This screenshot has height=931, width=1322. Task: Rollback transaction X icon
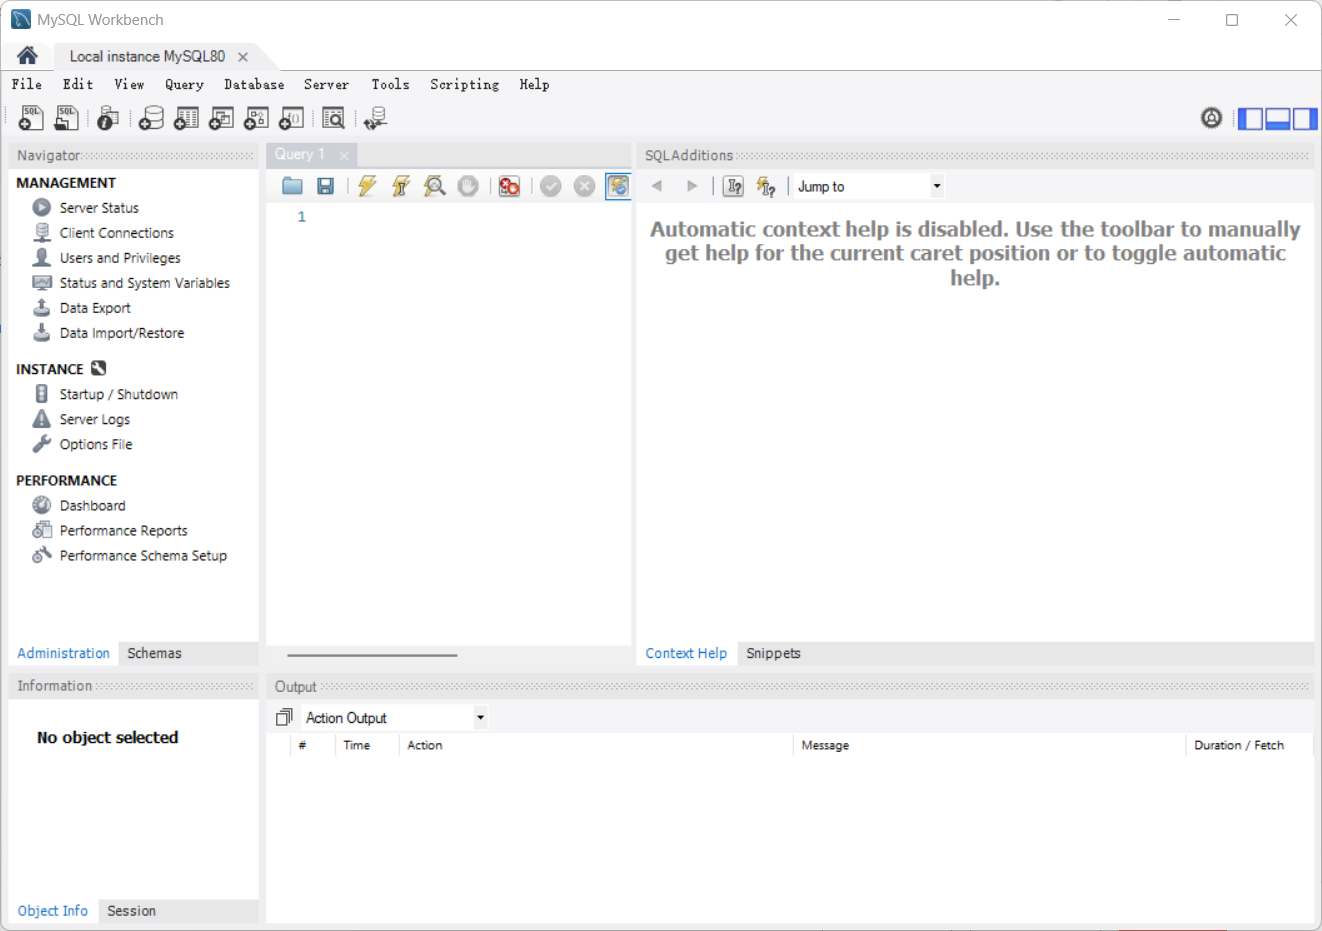coord(585,186)
